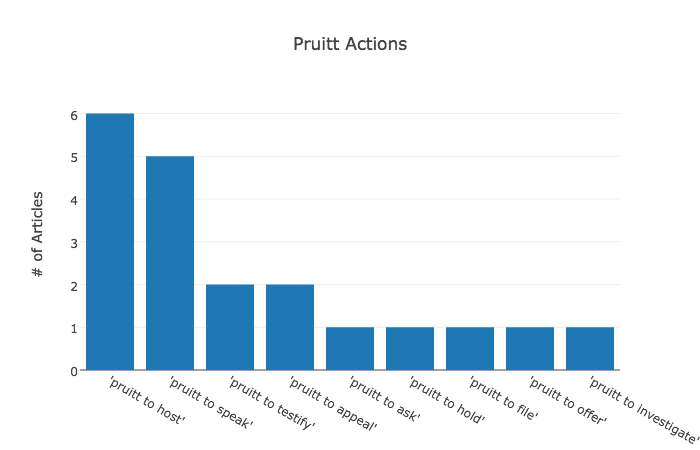Click the 'pruitt to hold' x-axis label
This screenshot has width=700, height=450.
pyautogui.click(x=447, y=398)
